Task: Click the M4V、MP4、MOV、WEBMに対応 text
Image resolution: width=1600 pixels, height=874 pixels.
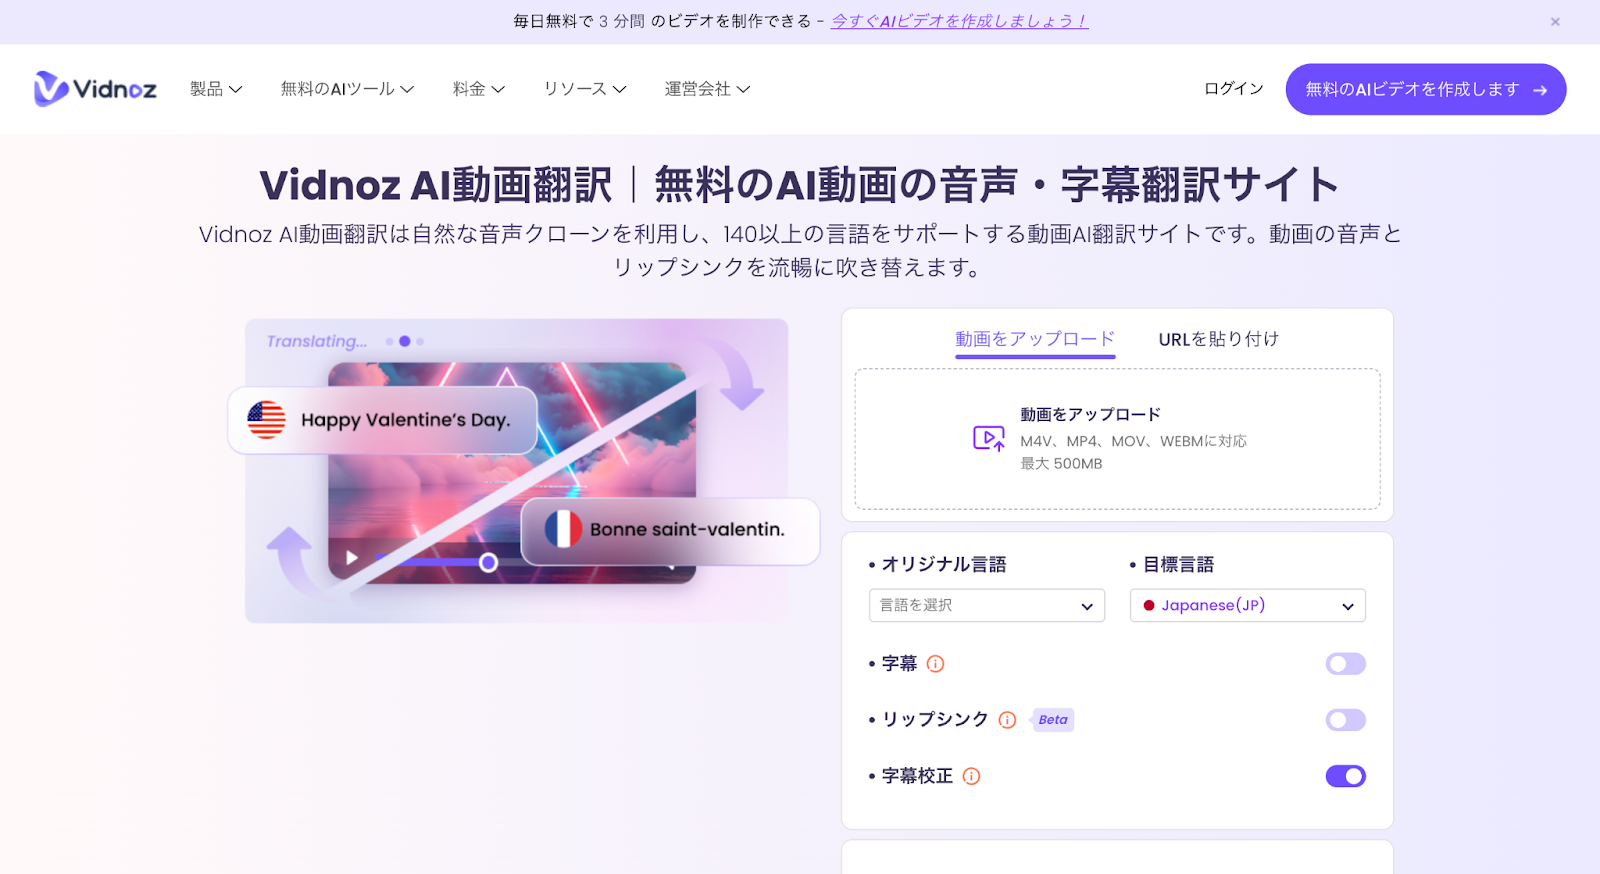Action: (x=1133, y=441)
